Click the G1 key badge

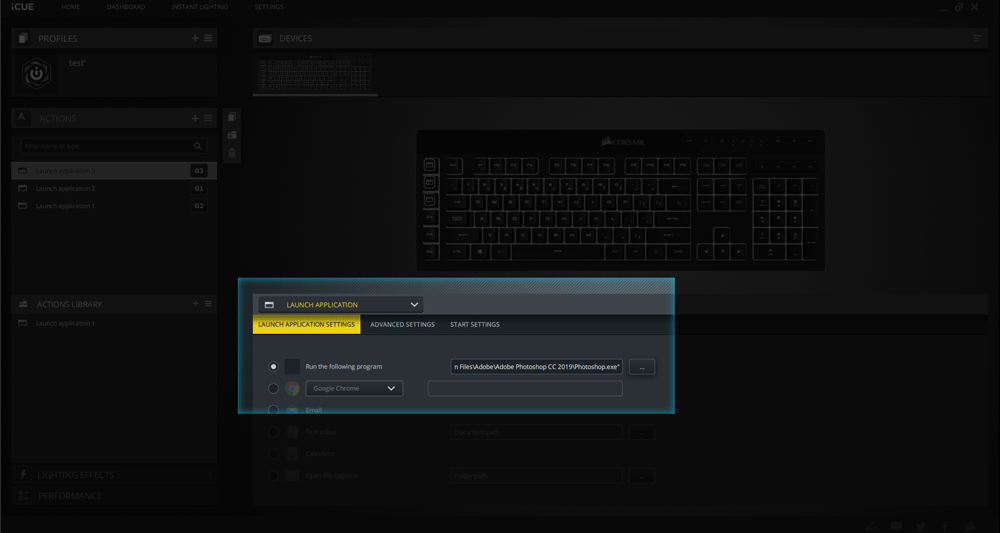tap(199, 189)
